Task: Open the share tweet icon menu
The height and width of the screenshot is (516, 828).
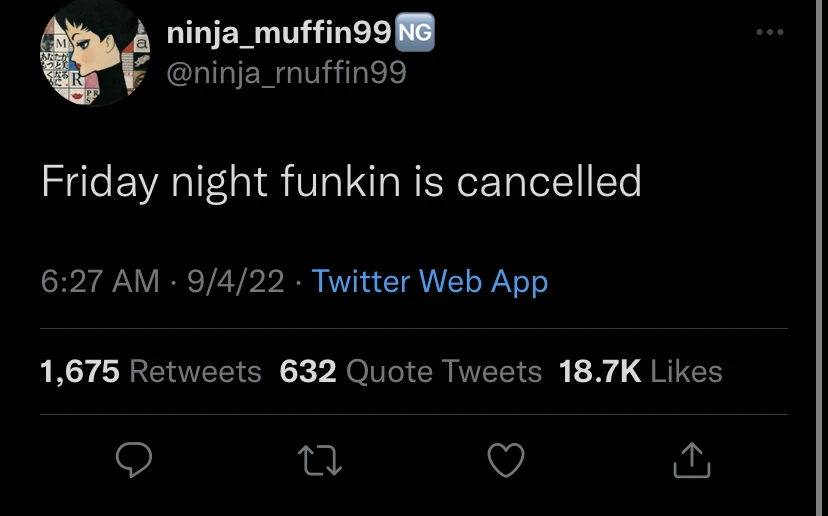Action: click(692, 460)
